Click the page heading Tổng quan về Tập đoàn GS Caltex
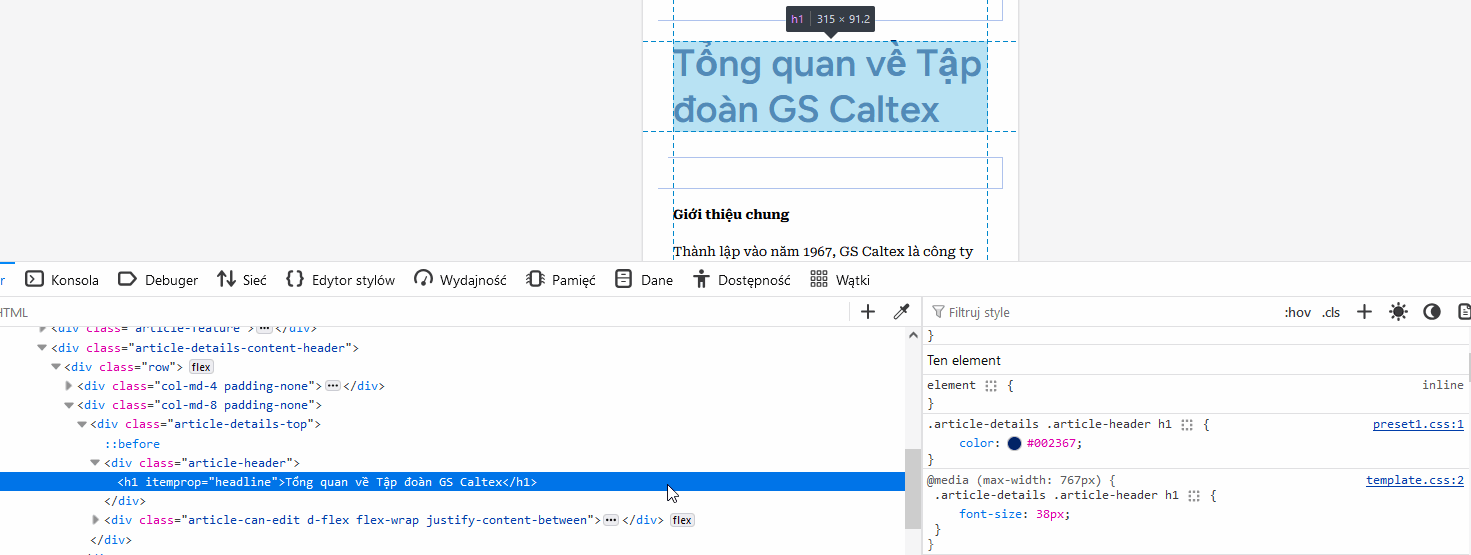This screenshot has height=555, width=1471. [x=828, y=86]
